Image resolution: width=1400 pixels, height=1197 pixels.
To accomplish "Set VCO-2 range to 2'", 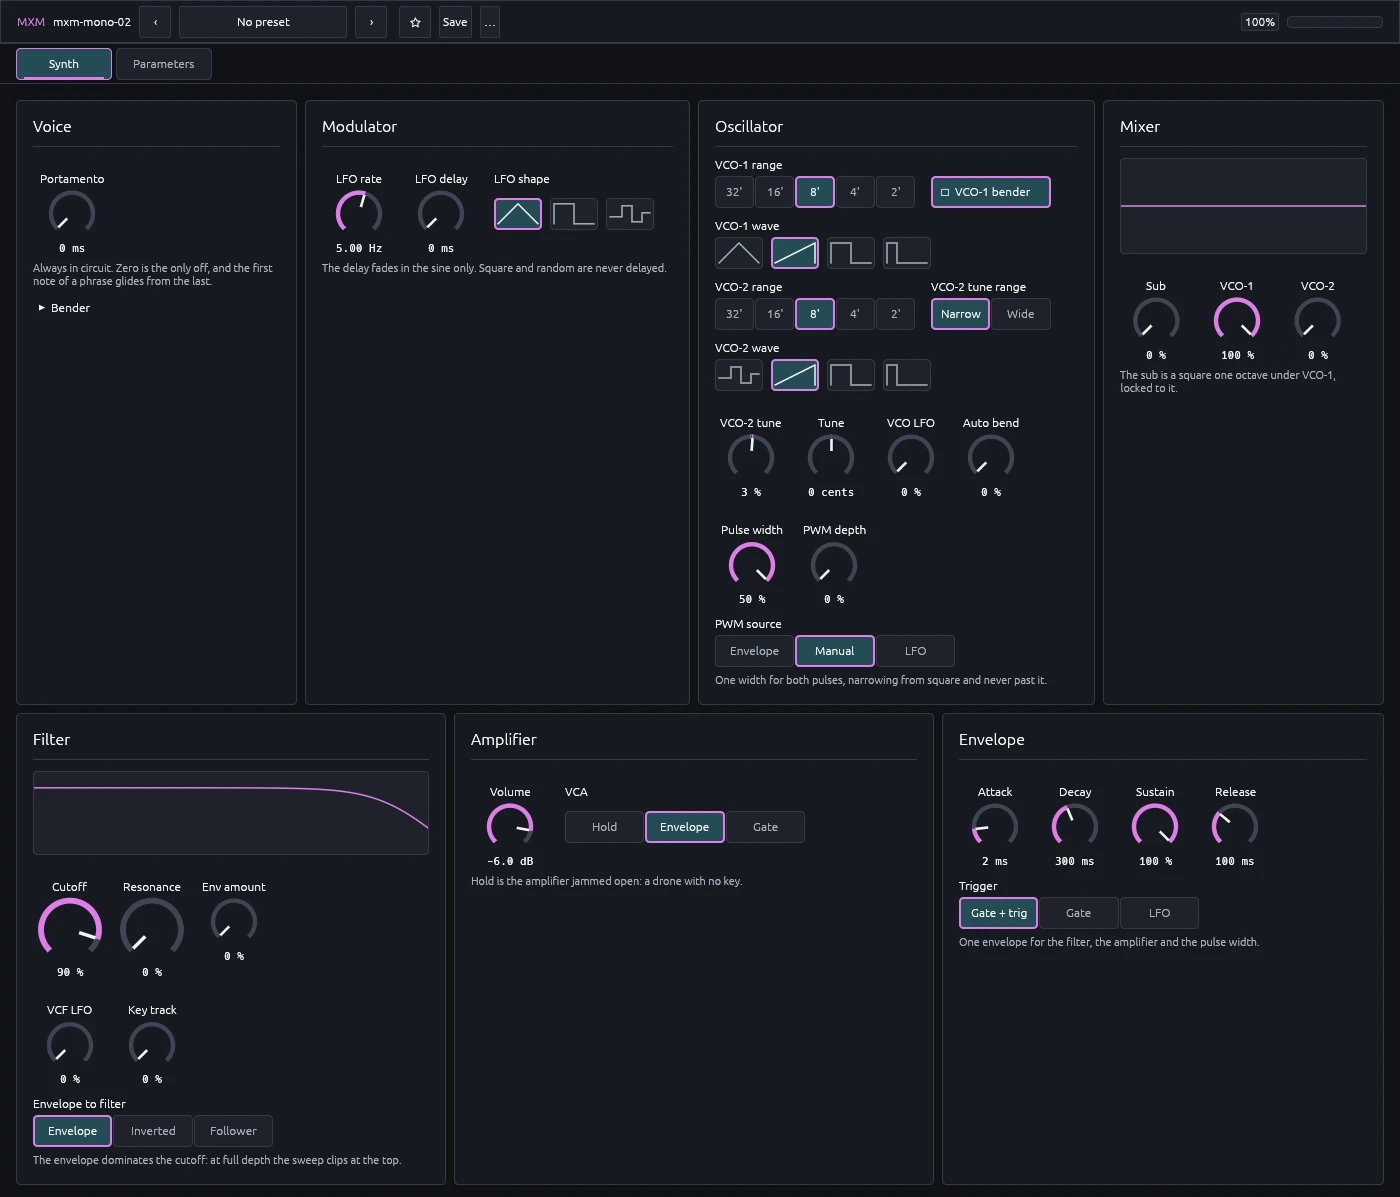I will 895,314.
